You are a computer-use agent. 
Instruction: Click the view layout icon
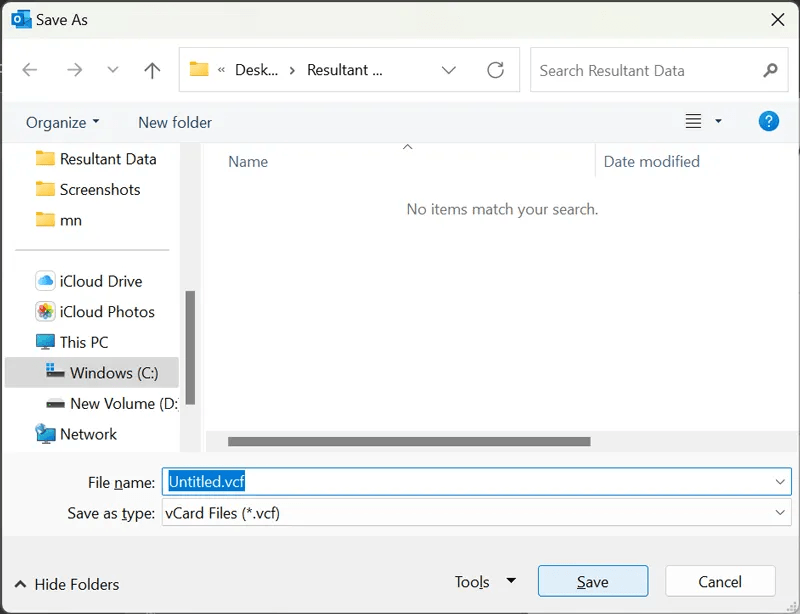[693, 121]
